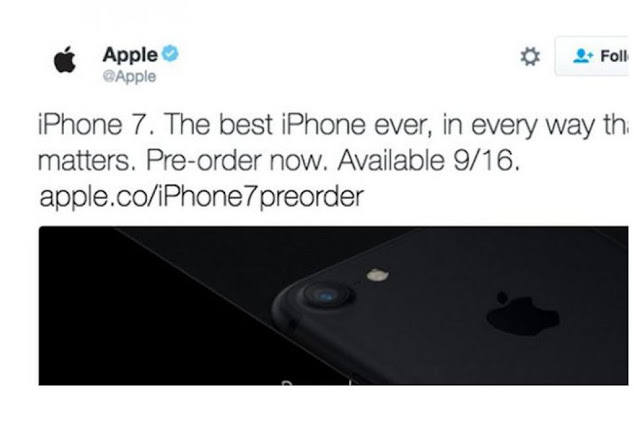Image resolution: width=640 pixels, height=422 pixels.
Task: Follow the Apple account
Action: click(592, 56)
